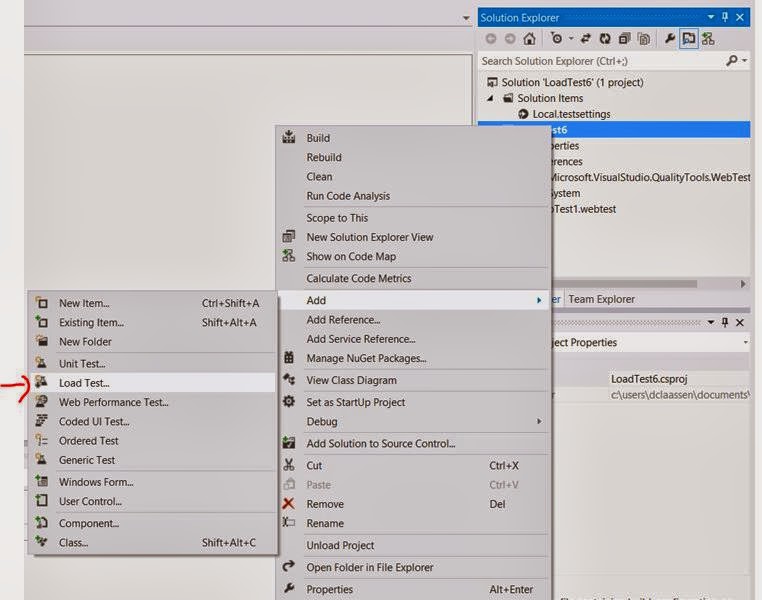Screen dimensions: 762x600
Task: Click the Home icon in Solution Explorer
Action: pos(529,38)
